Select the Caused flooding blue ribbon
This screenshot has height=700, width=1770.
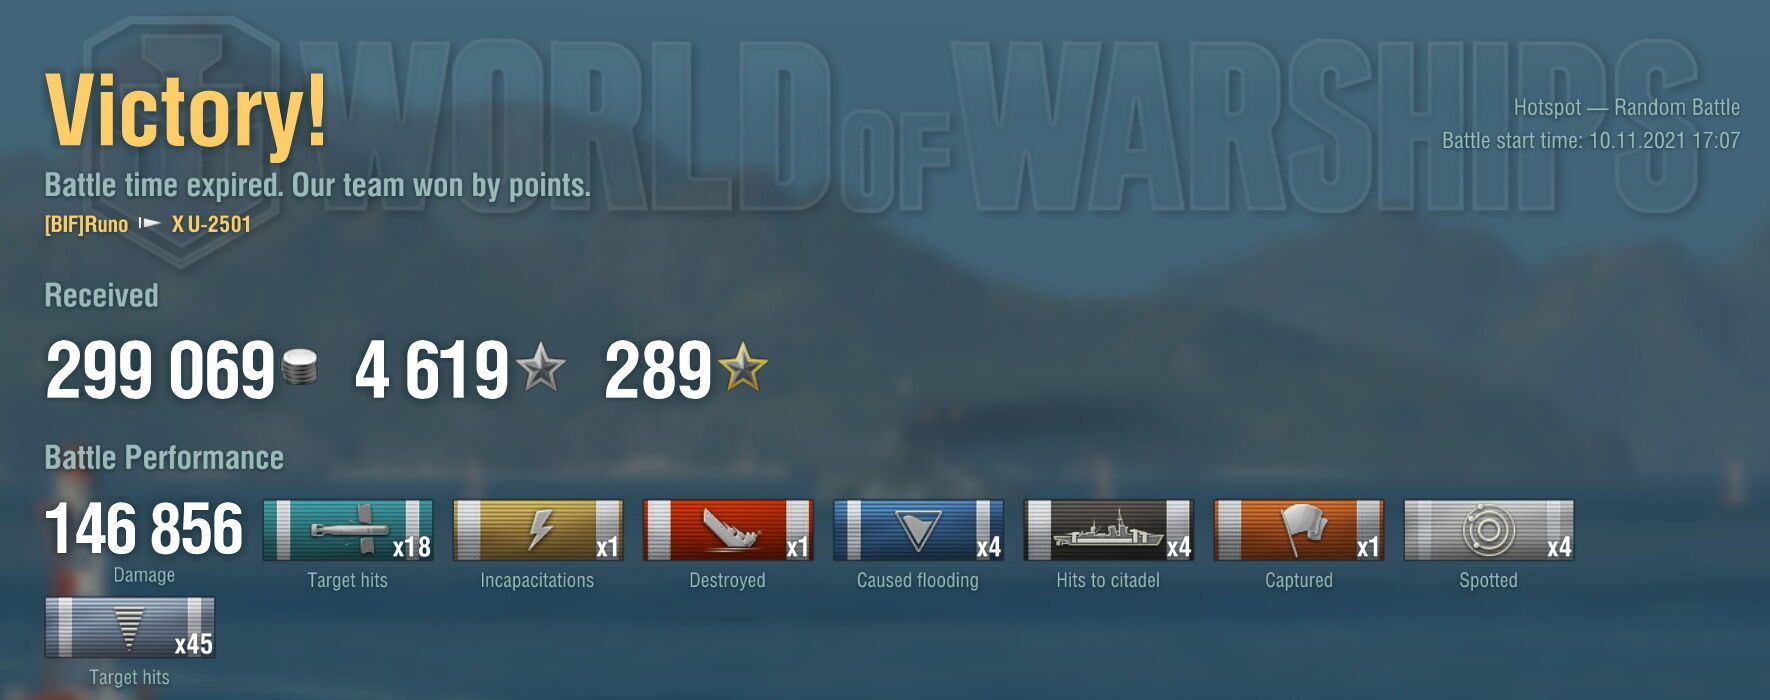pos(918,530)
